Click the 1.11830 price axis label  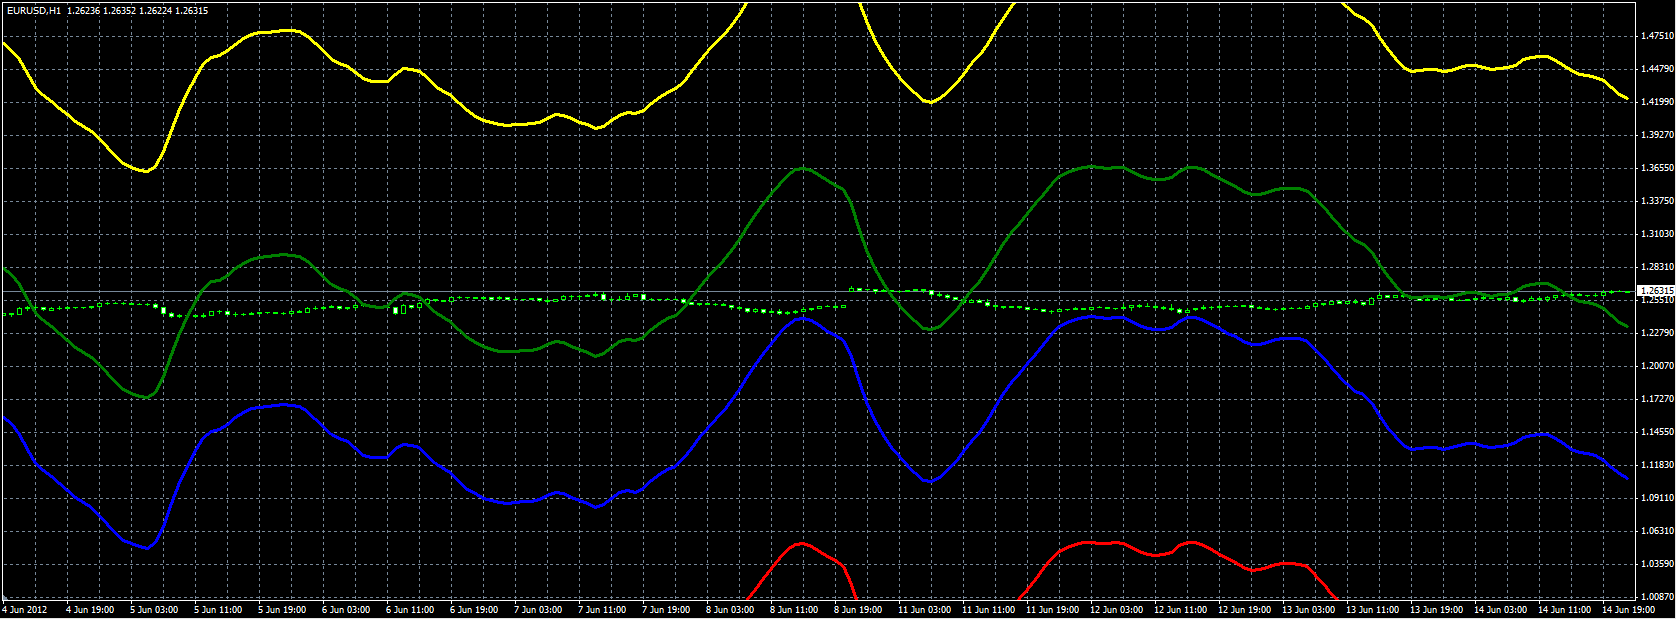(x=1657, y=465)
